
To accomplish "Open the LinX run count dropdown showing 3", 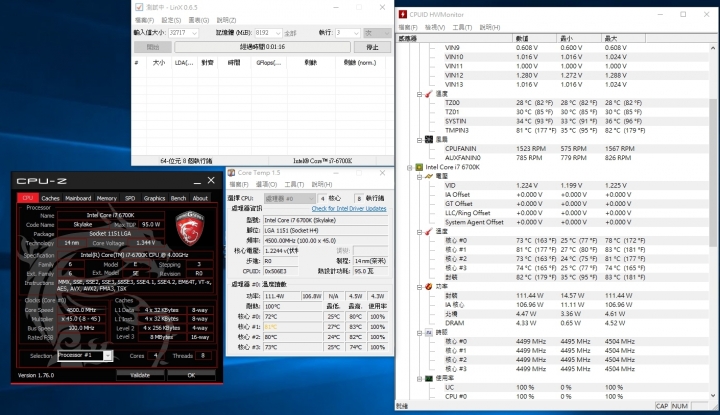I will coord(356,33).
